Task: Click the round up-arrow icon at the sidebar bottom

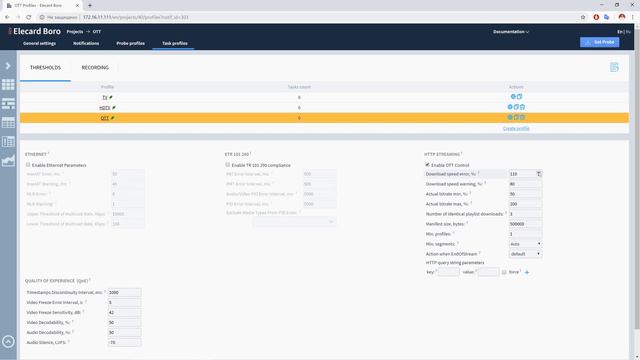Action: (x=8, y=341)
